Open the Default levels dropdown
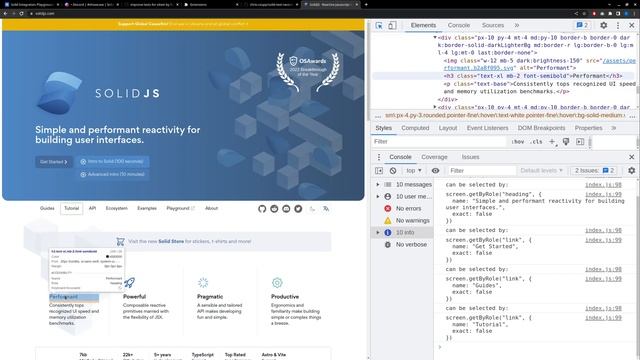The width and height of the screenshot is (640, 360). [542, 171]
